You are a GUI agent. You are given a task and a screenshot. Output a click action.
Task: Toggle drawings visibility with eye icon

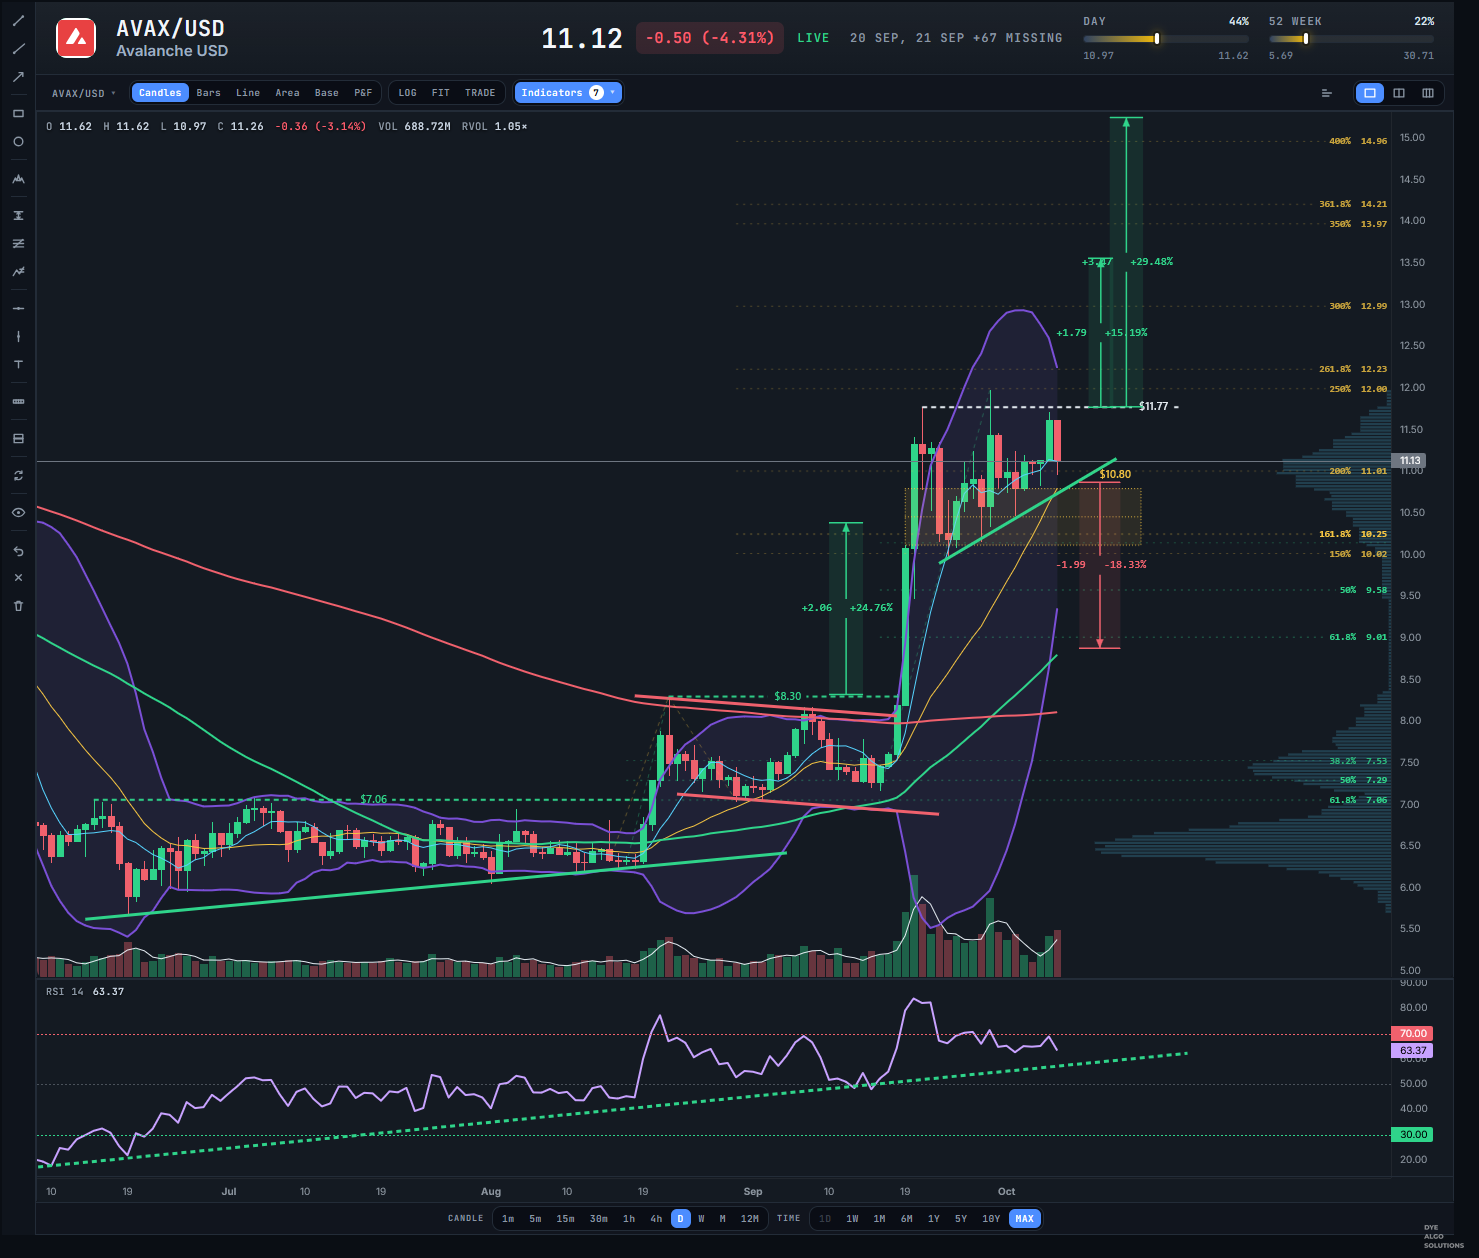(18, 512)
